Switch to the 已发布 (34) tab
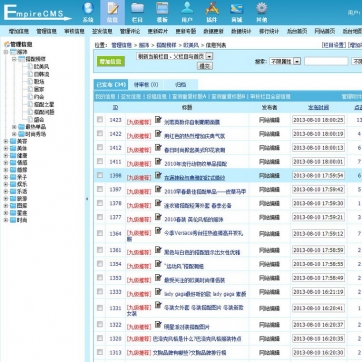The image size is (362, 362). pyautogui.click(x=111, y=85)
